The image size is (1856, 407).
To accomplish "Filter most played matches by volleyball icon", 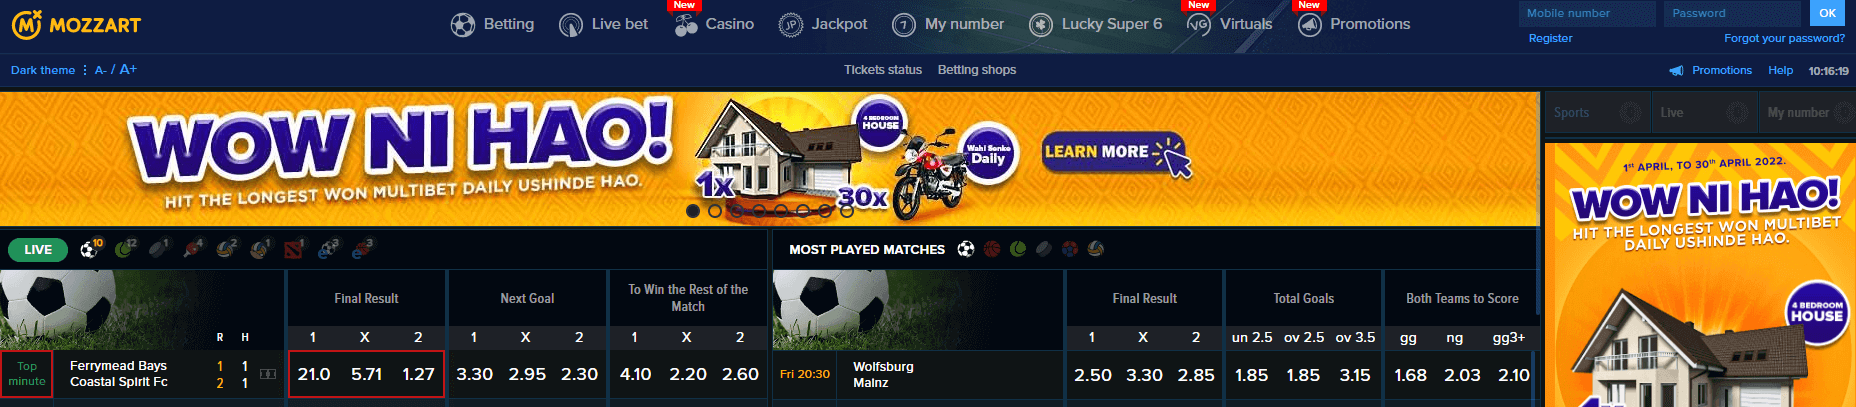I will (x=1096, y=249).
